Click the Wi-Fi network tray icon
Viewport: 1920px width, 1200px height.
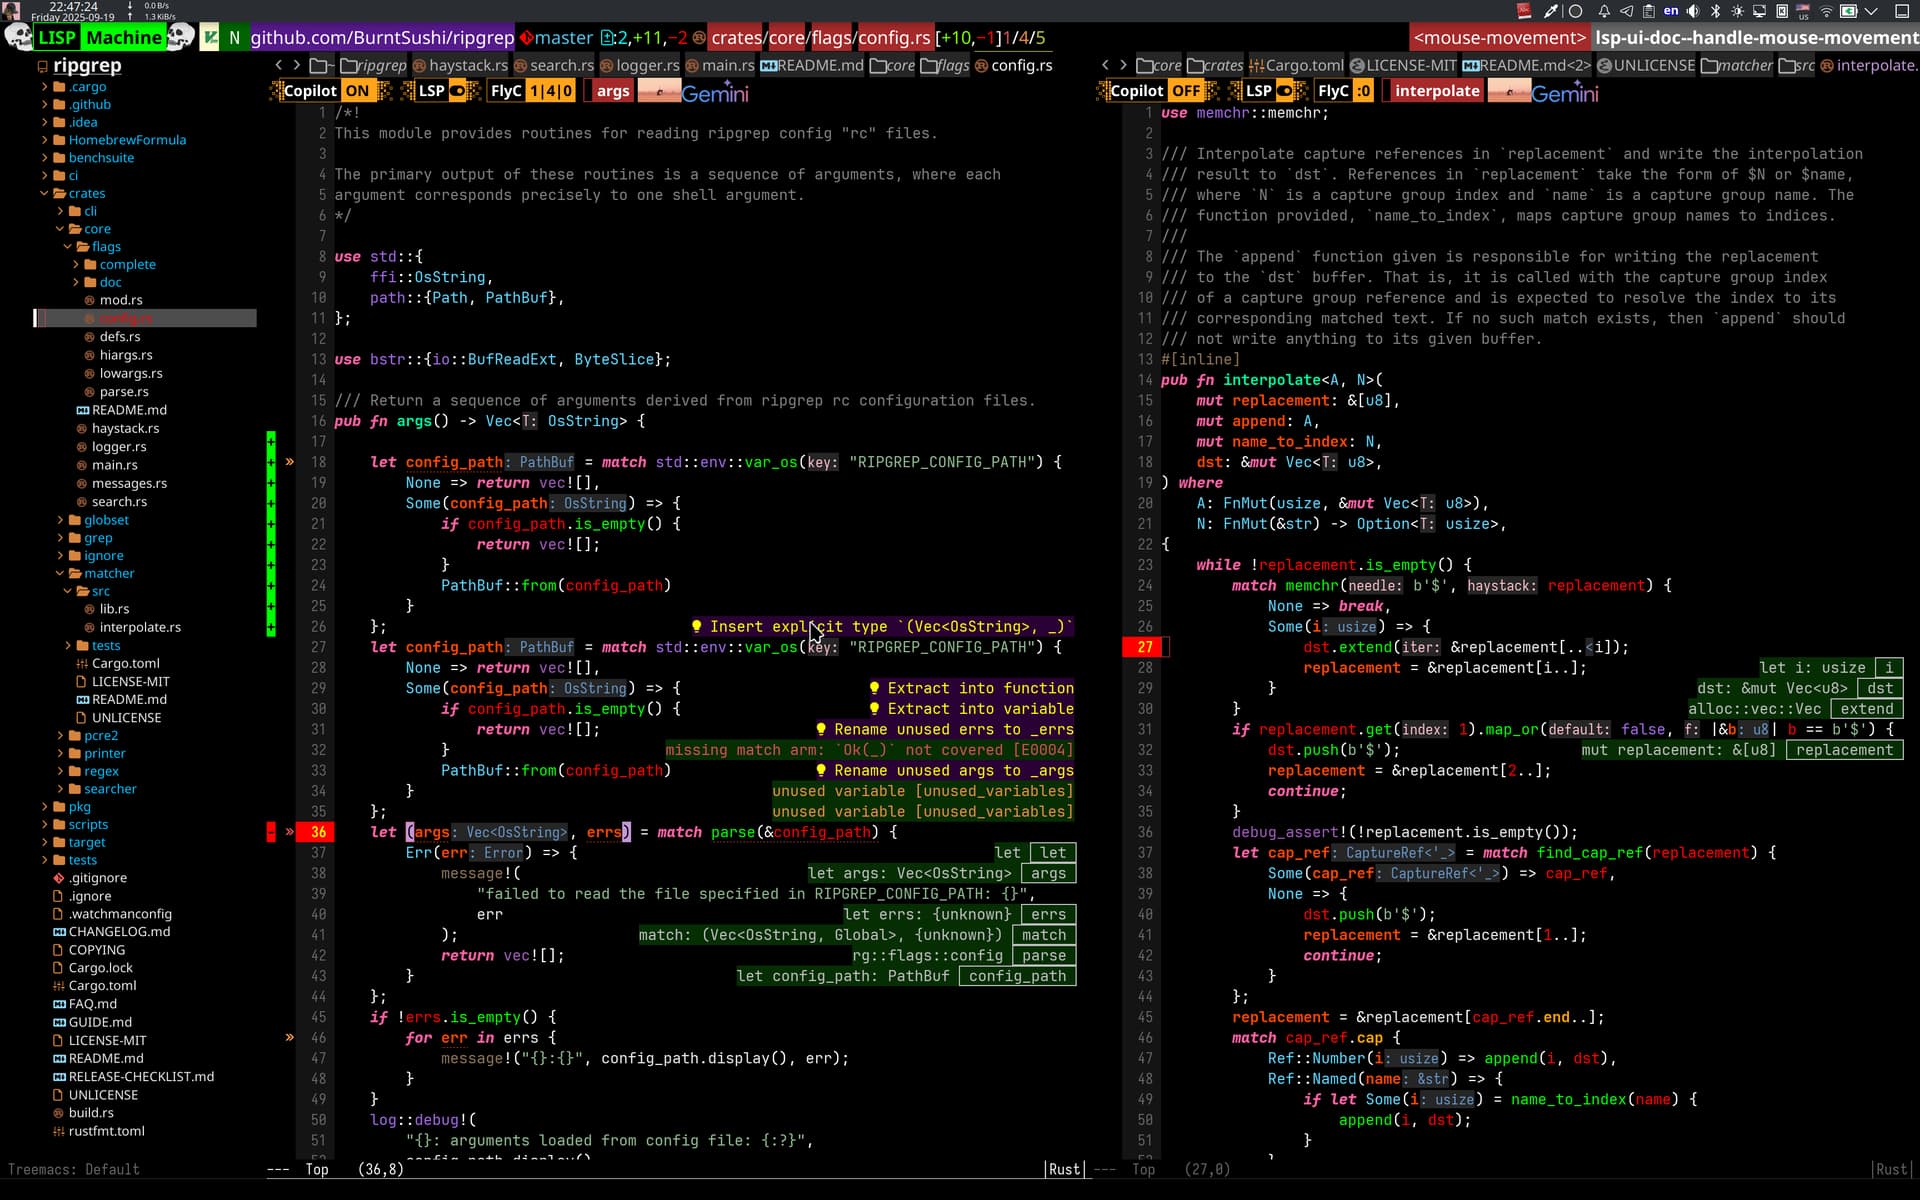tap(1826, 11)
